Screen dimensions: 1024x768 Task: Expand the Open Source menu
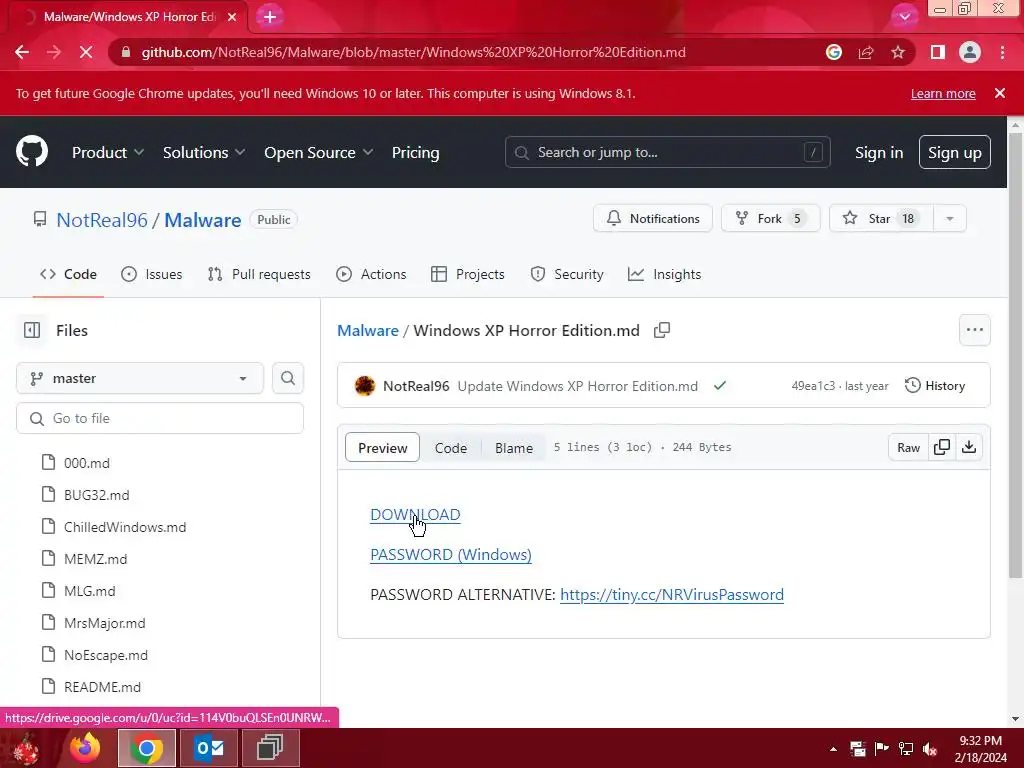(x=319, y=152)
